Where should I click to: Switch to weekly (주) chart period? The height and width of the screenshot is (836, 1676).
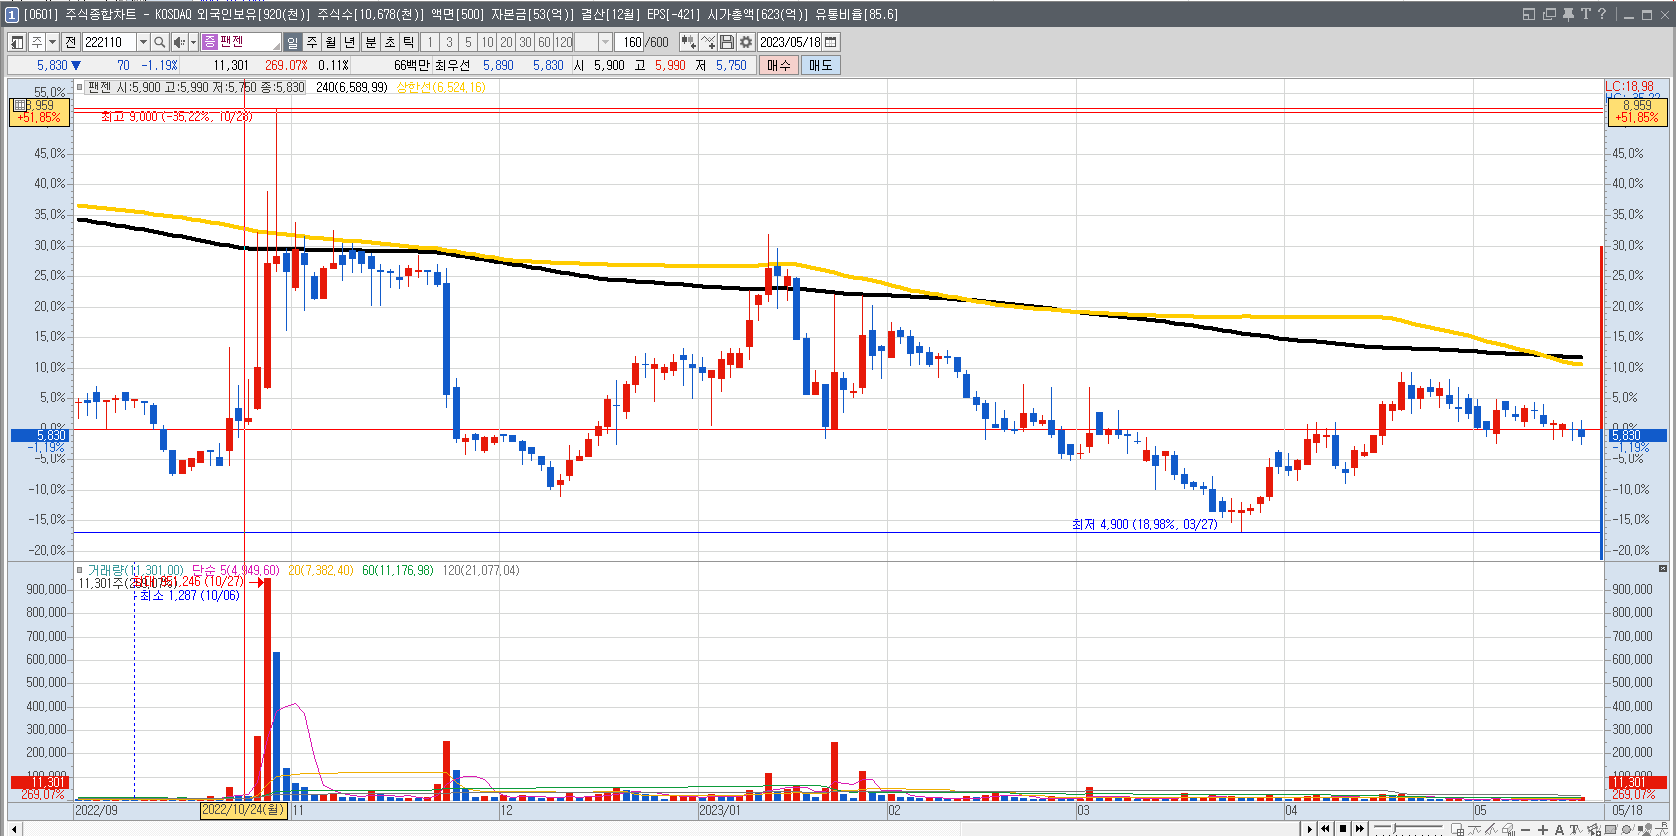(312, 42)
